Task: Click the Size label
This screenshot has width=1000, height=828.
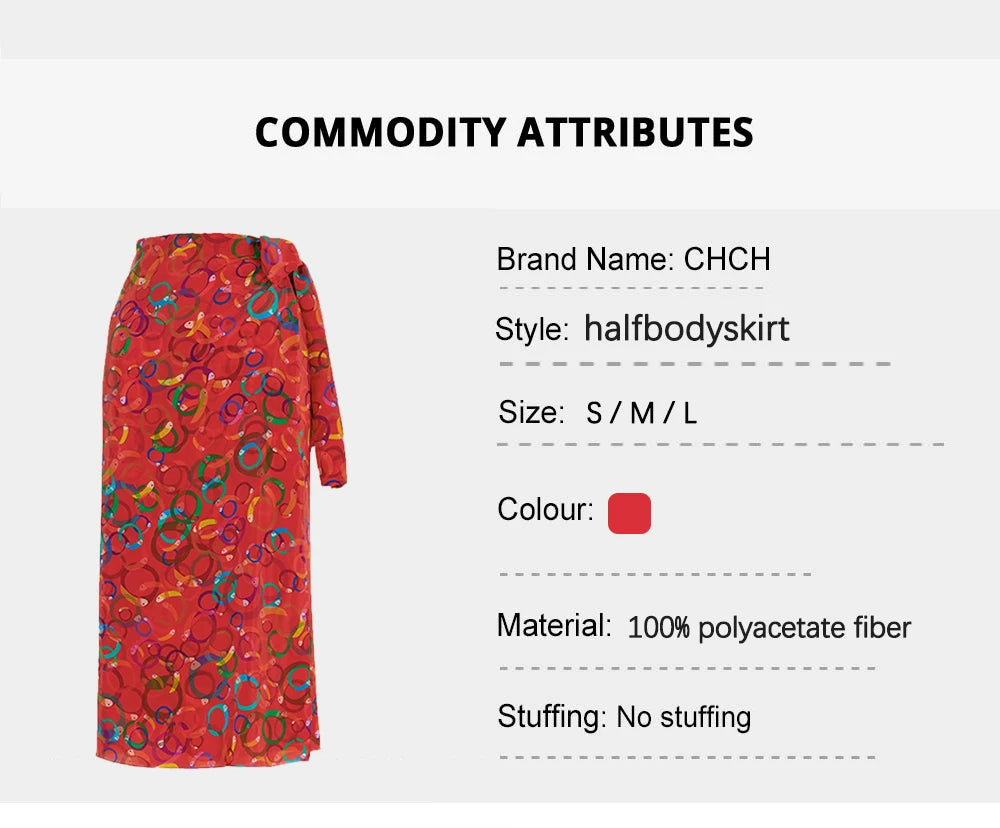Action: pos(531,412)
